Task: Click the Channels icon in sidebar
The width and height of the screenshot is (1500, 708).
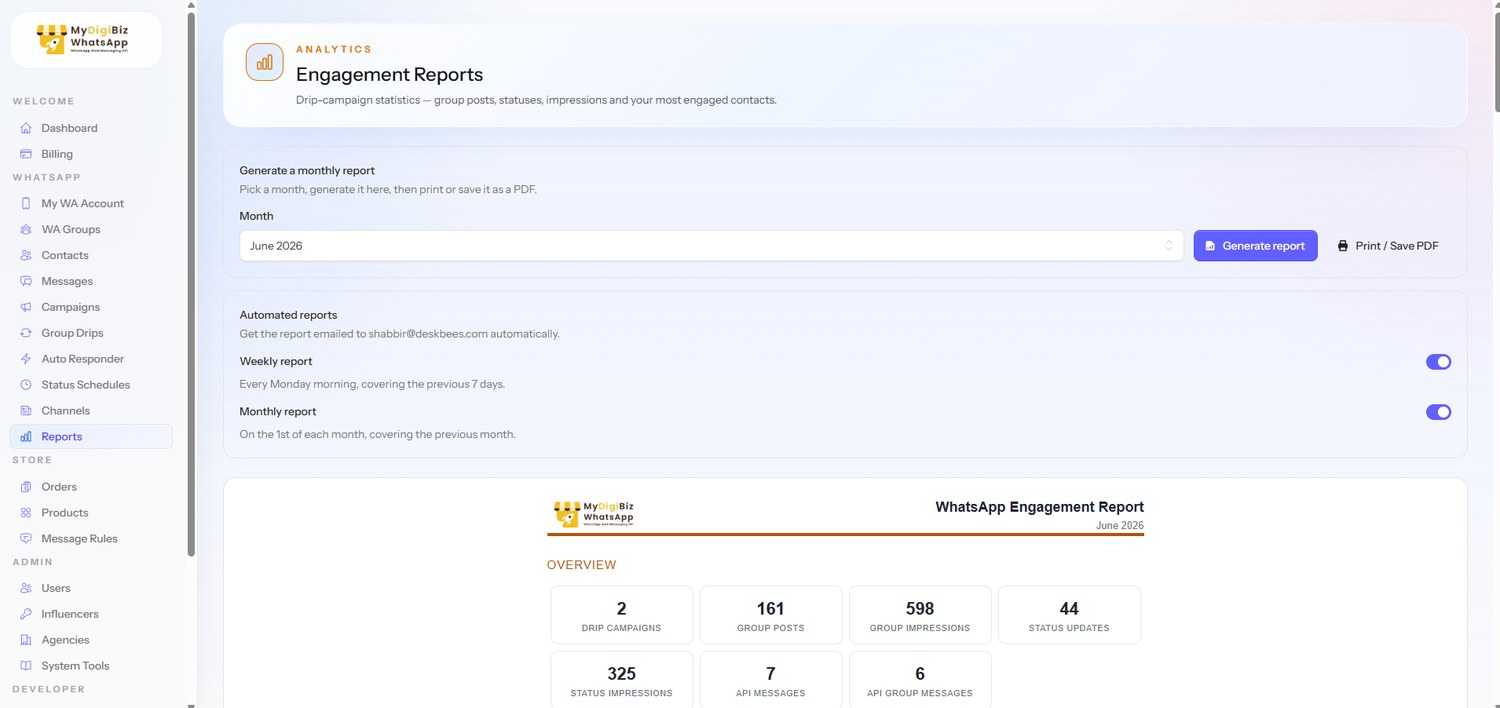Action: click(26, 411)
